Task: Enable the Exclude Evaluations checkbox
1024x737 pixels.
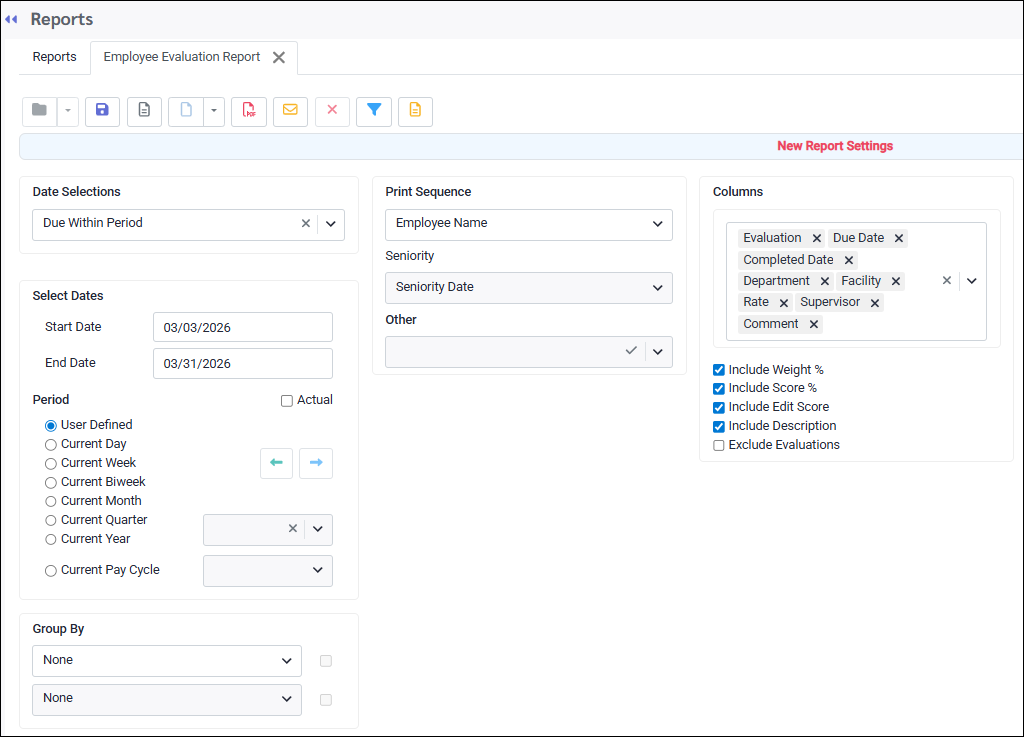Action: pos(719,446)
